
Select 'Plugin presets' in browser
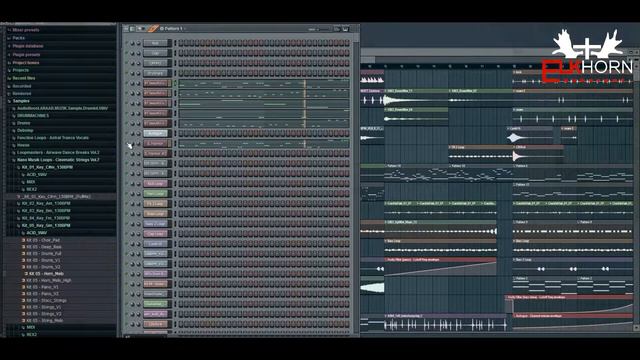pos(26,54)
